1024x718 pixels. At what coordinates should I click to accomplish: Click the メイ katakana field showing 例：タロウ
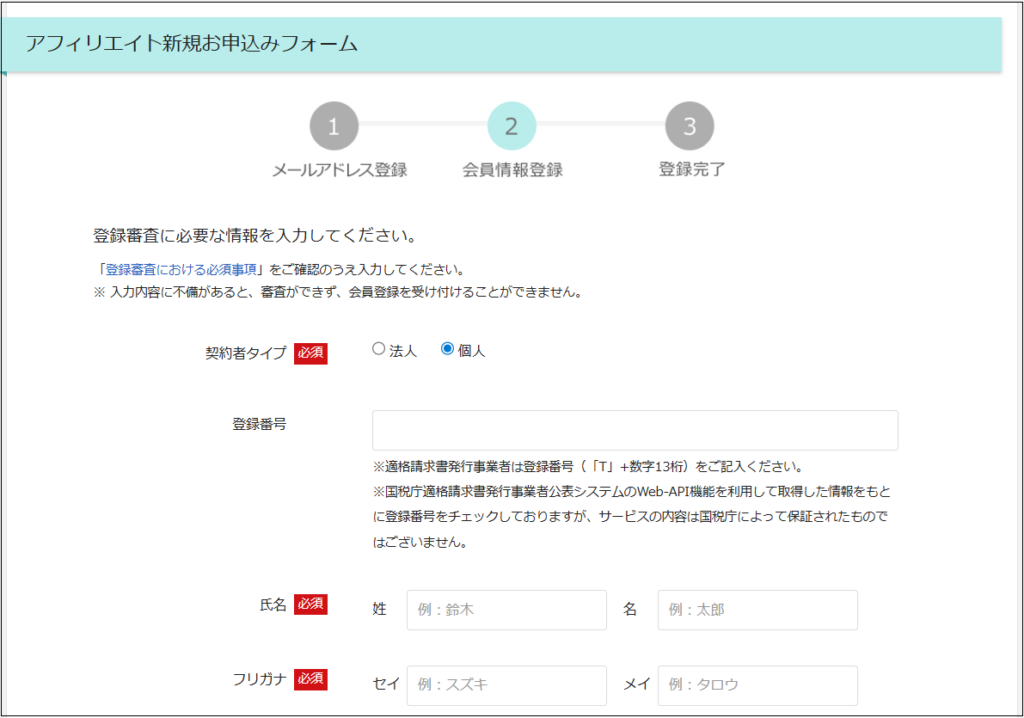pyautogui.click(x=757, y=685)
